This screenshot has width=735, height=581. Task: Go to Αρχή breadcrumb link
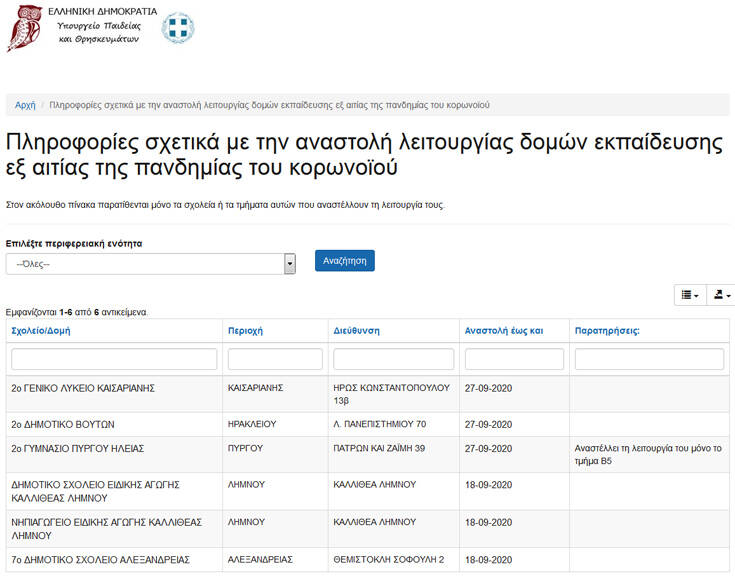(x=25, y=105)
